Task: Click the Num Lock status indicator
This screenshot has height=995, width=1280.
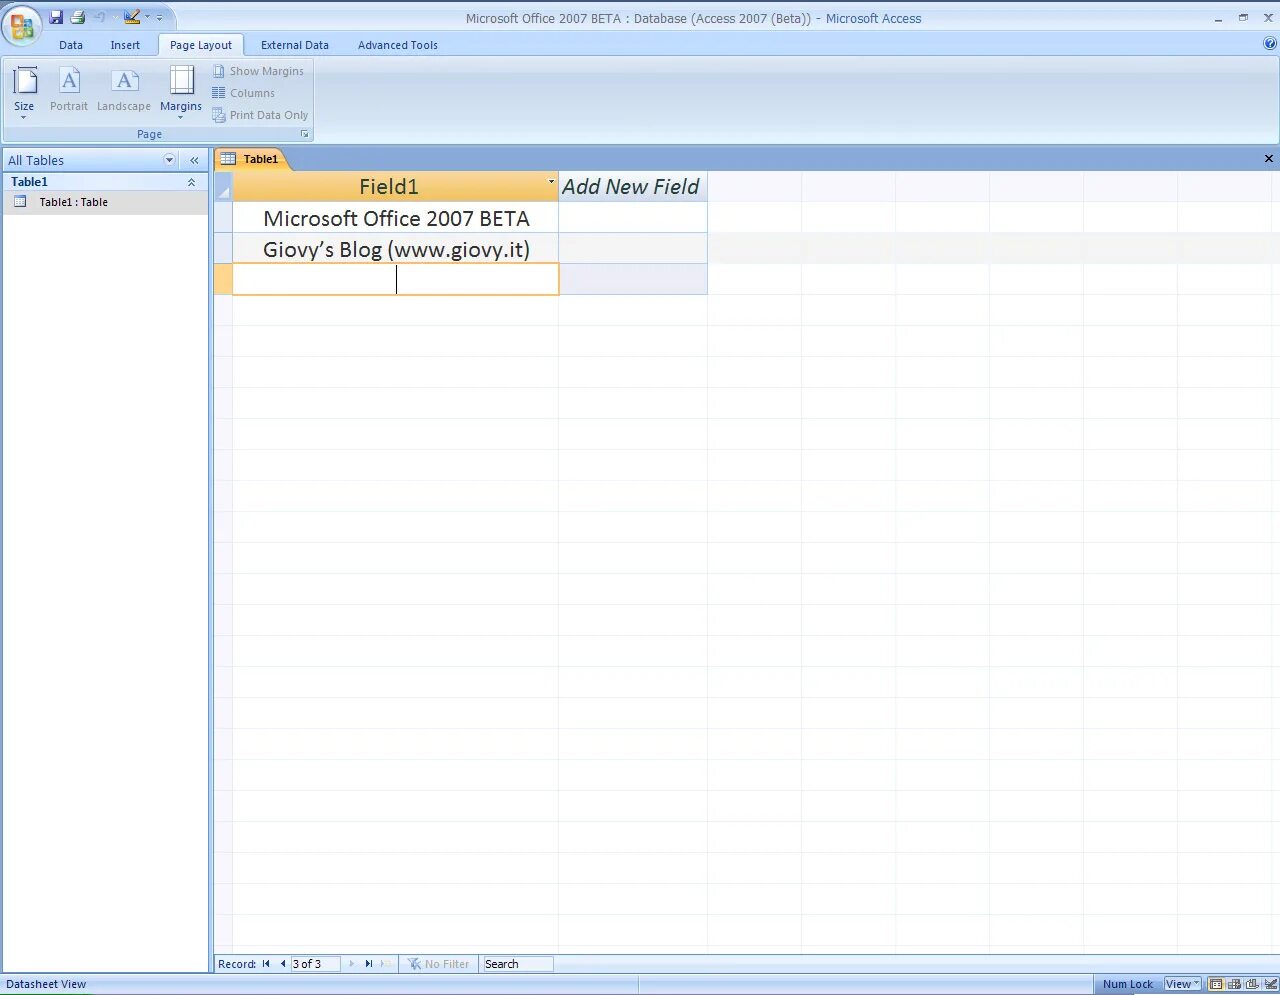Action: click(1128, 984)
